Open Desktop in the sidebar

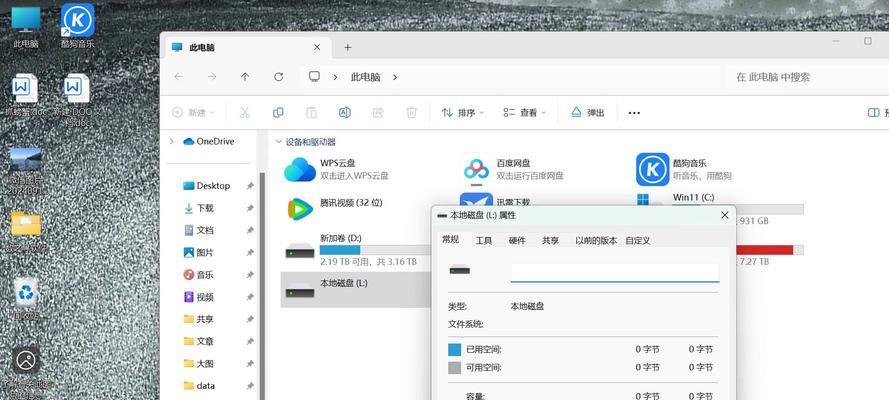[x=207, y=186]
